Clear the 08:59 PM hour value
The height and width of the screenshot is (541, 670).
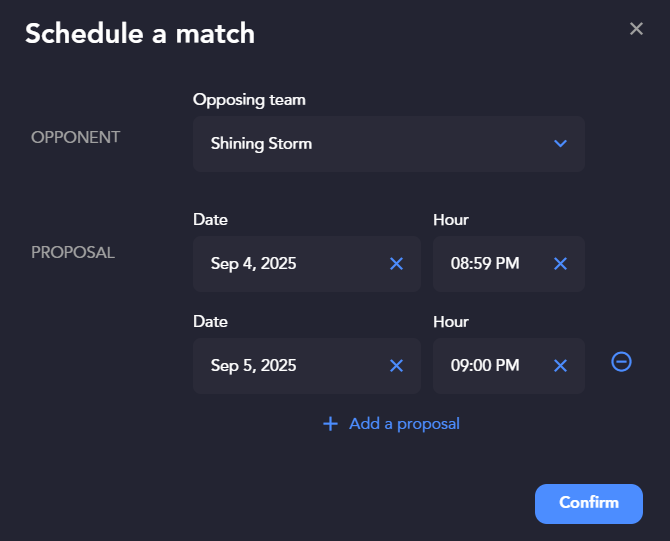point(560,264)
